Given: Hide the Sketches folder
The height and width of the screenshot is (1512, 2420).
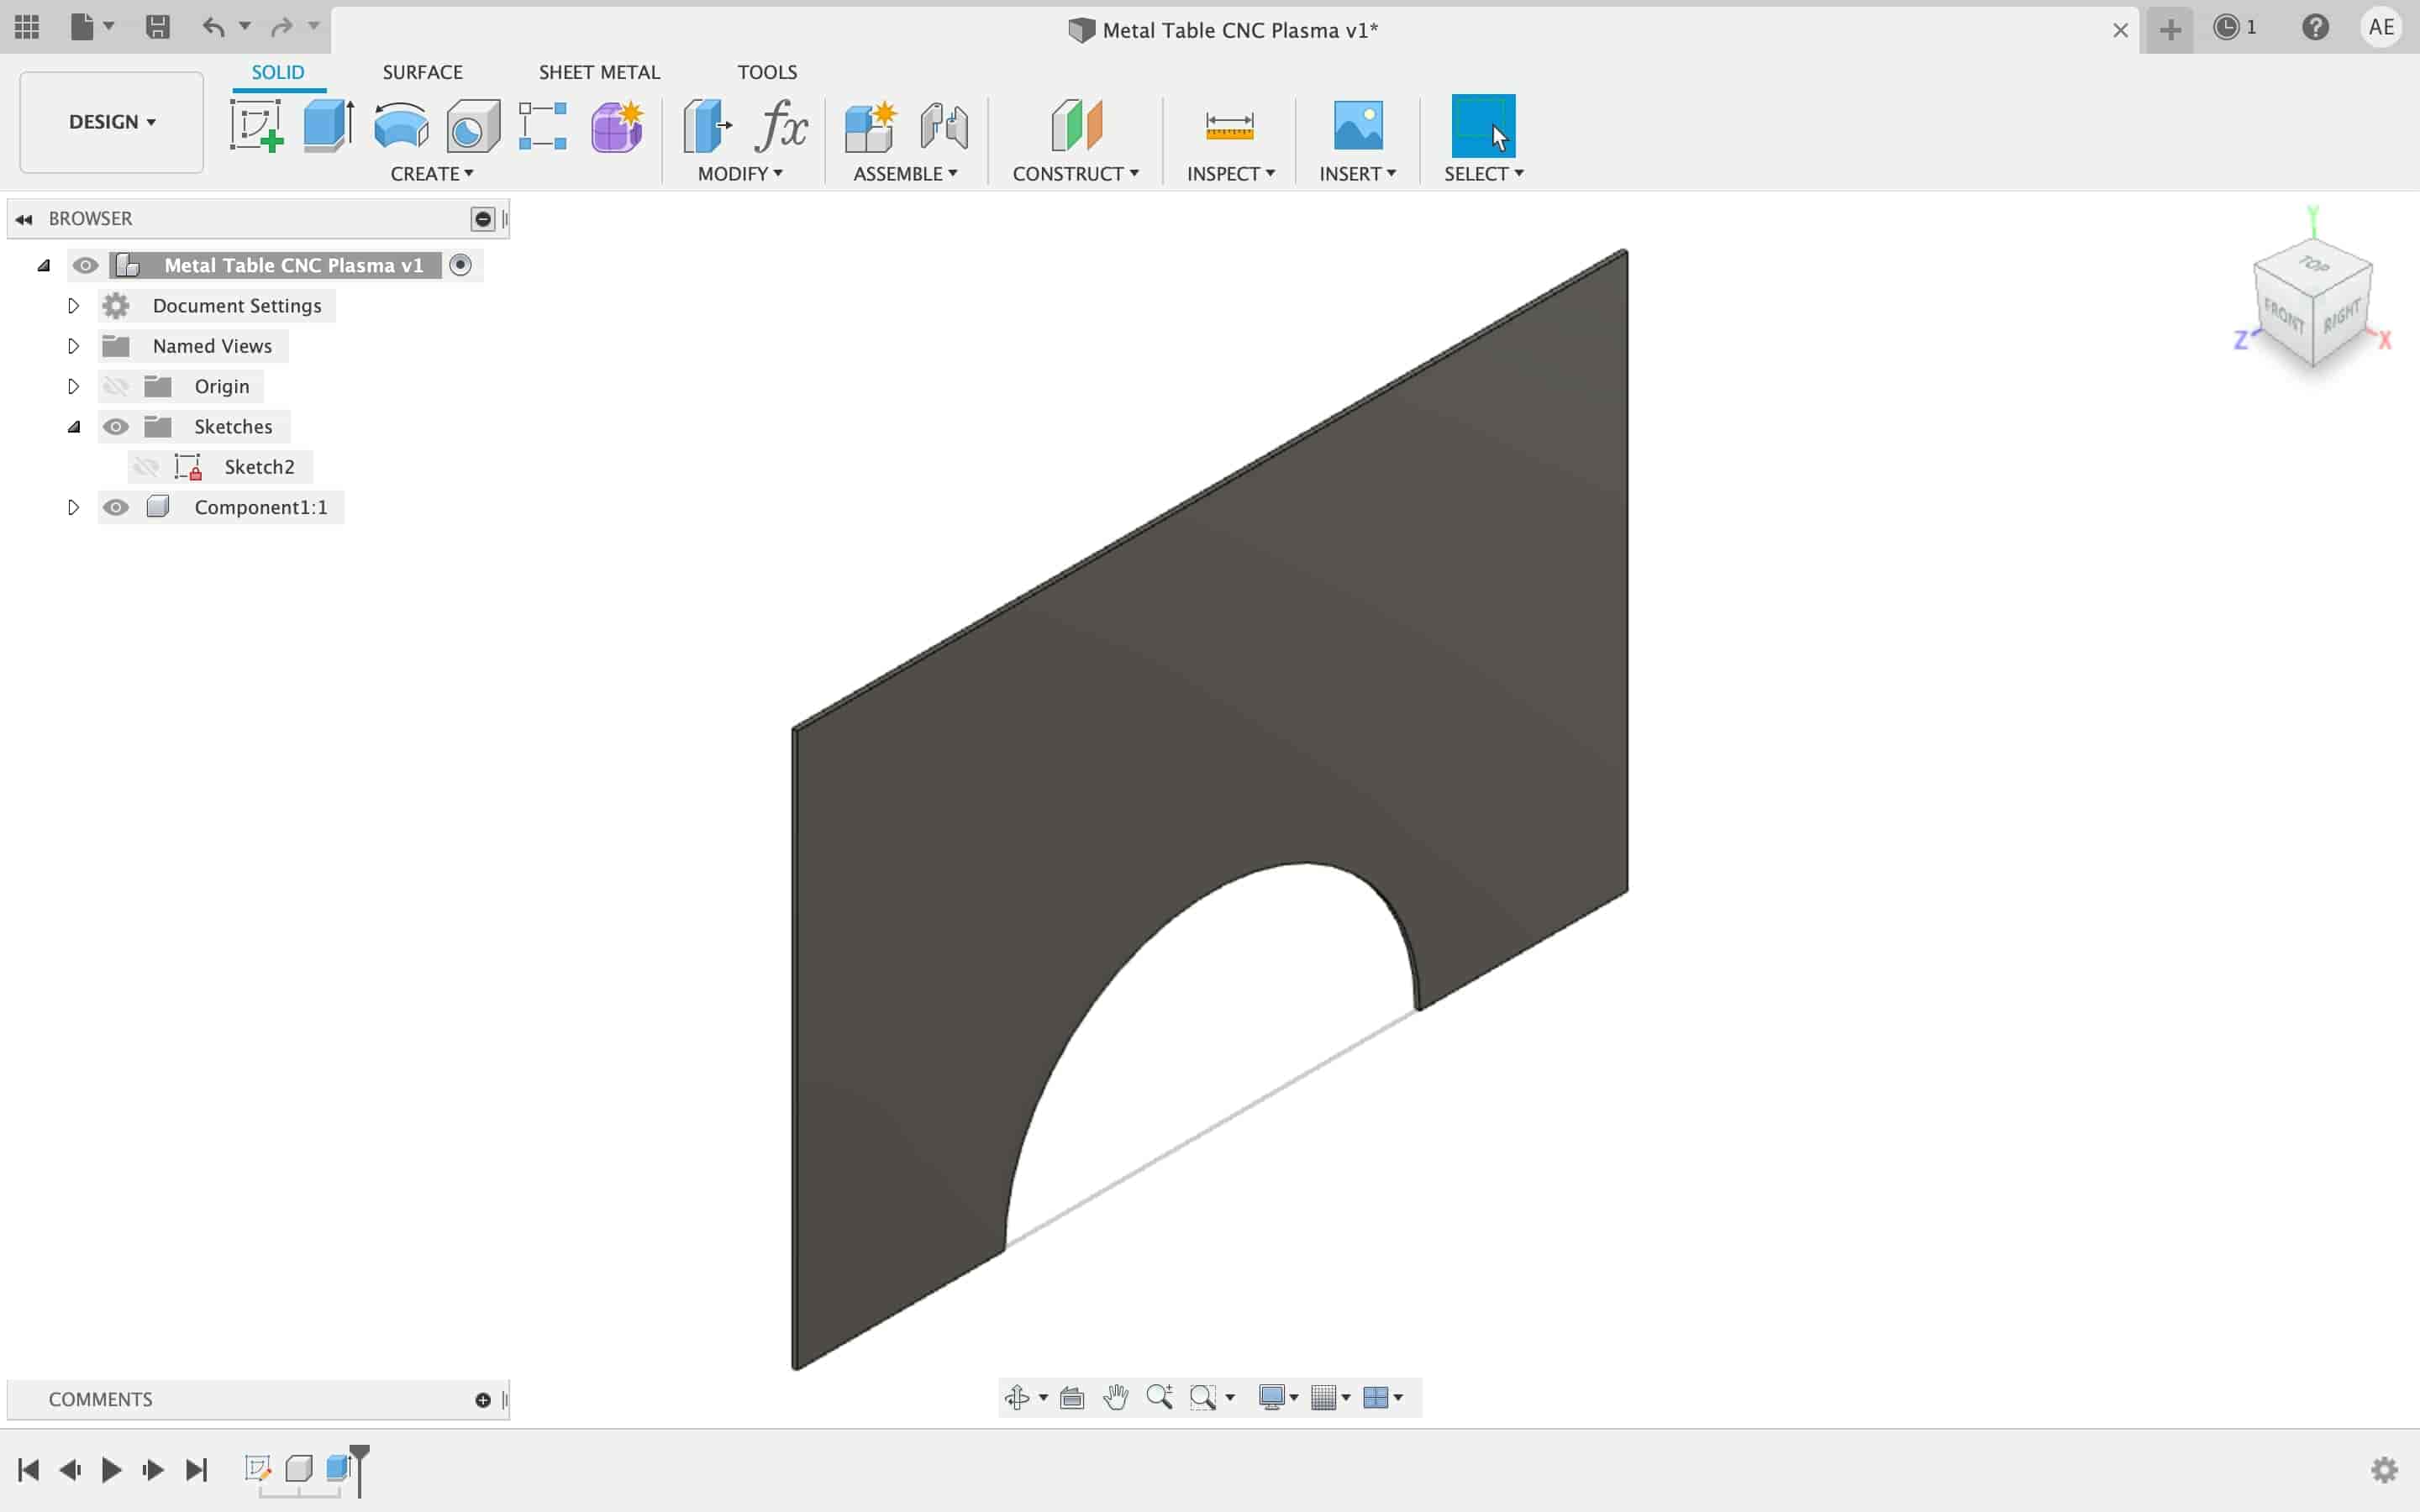Looking at the screenshot, I should (x=116, y=427).
